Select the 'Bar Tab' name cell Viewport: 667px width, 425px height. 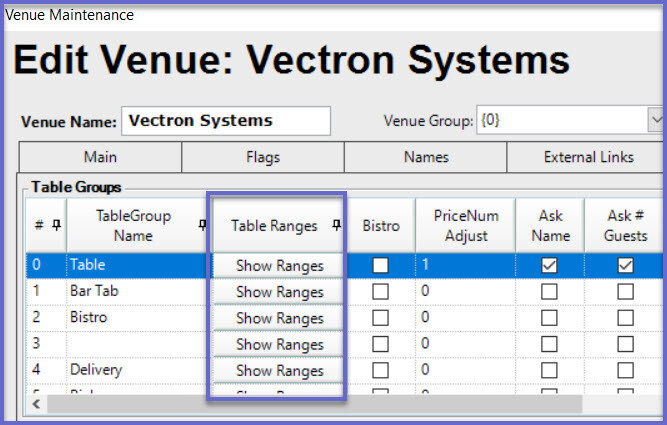137,291
